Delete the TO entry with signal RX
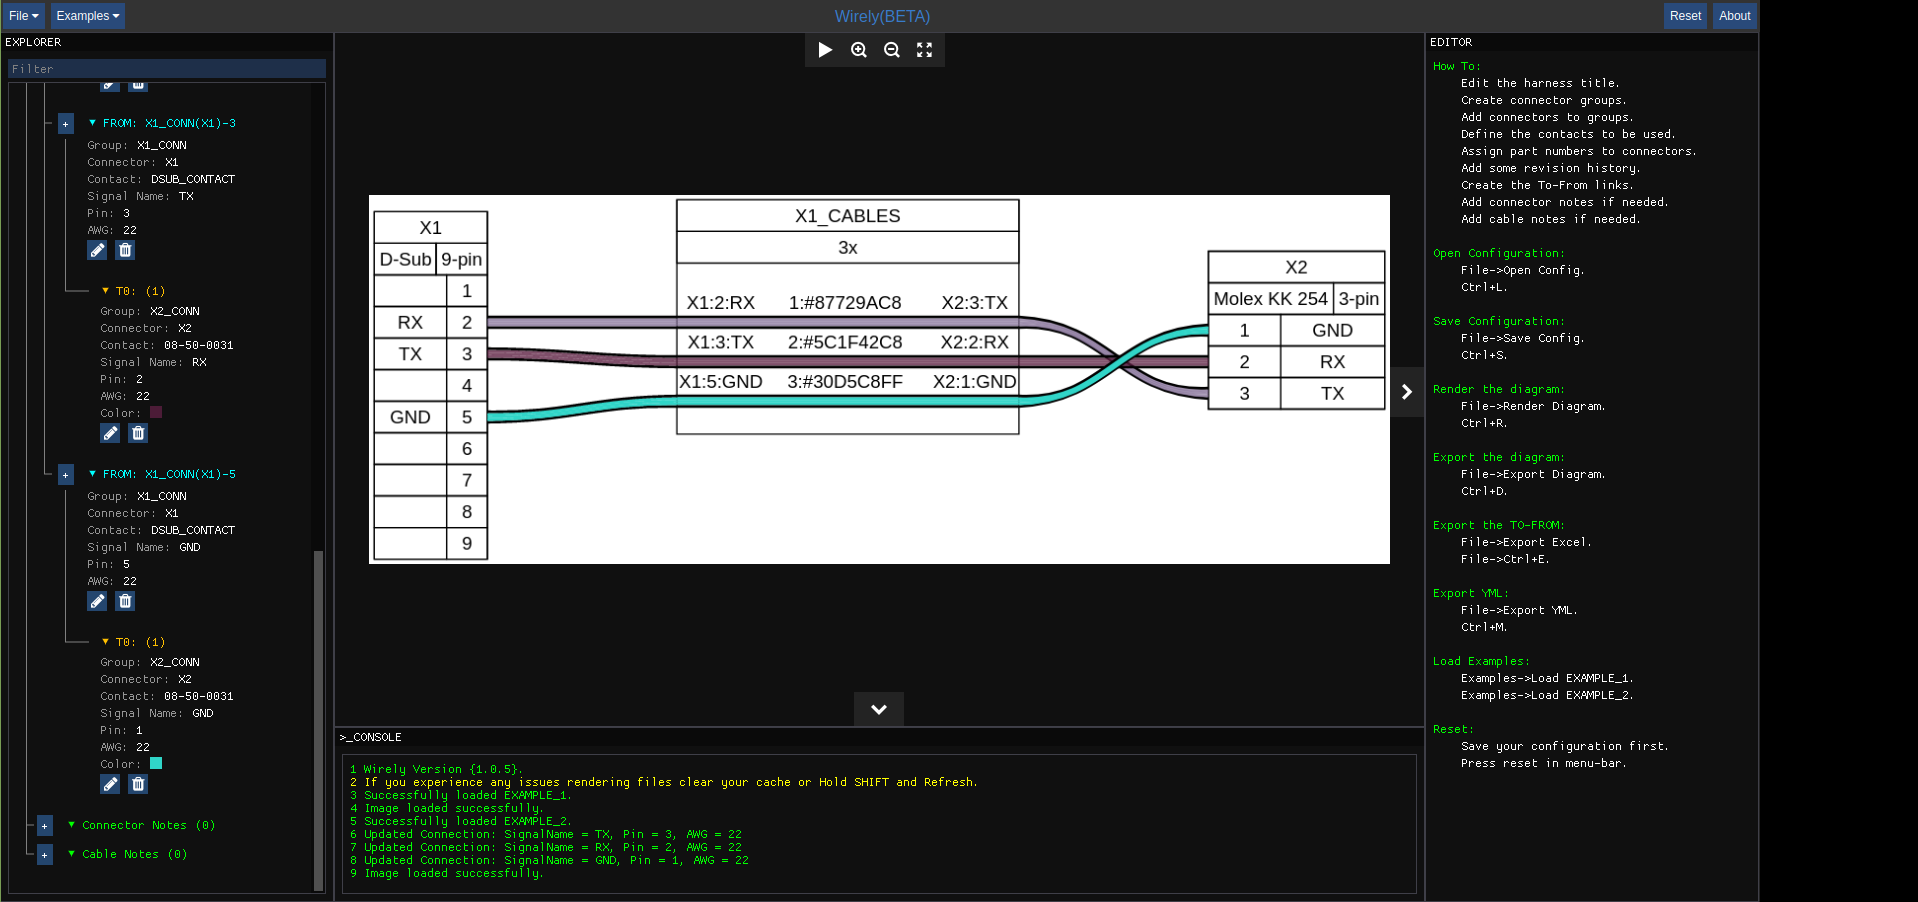Image resolution: width=1918 pixels, height=902 pixels. tap(138, 433)
